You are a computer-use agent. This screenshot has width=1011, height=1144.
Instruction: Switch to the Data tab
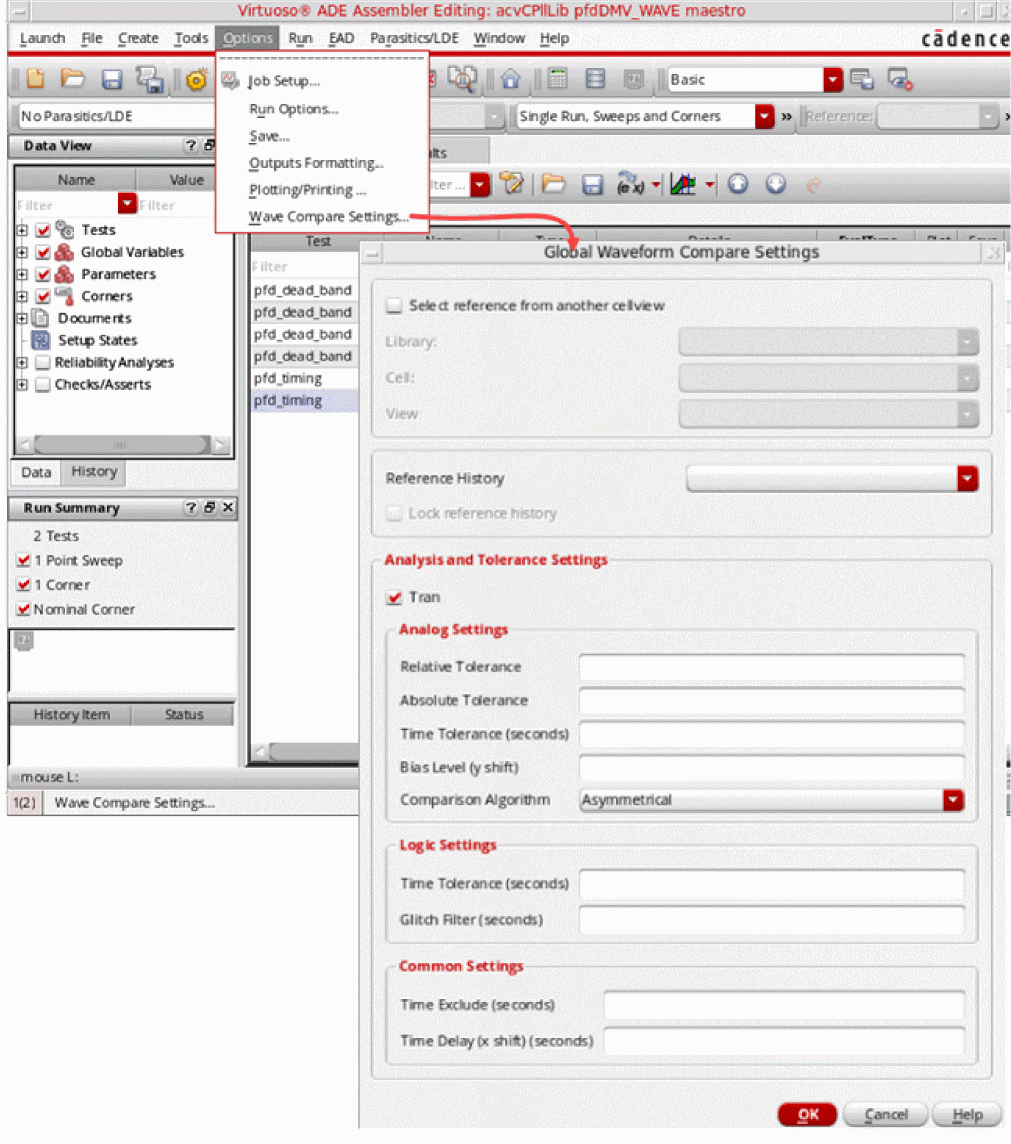point(36,472)
